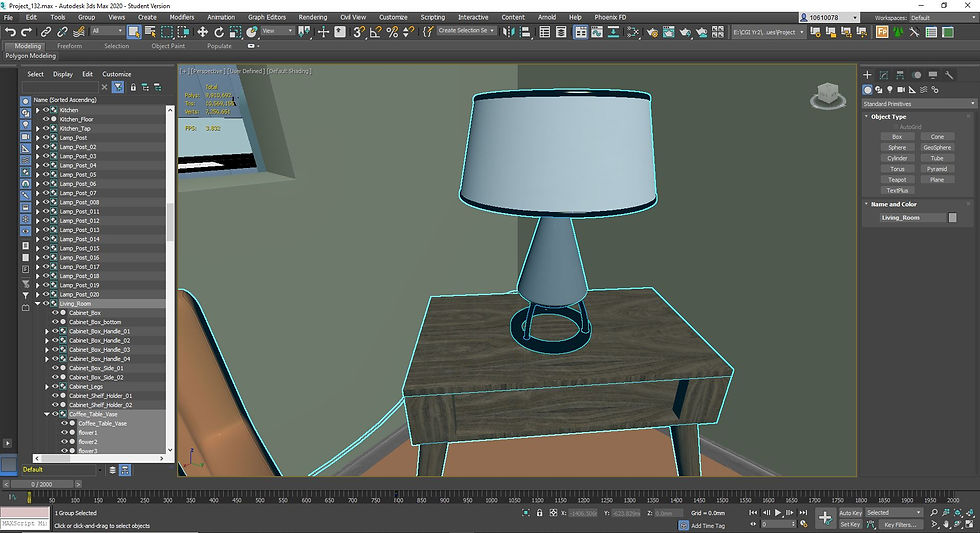
Task: Click the large Set Keys plus button
Action: click(825, 517)
